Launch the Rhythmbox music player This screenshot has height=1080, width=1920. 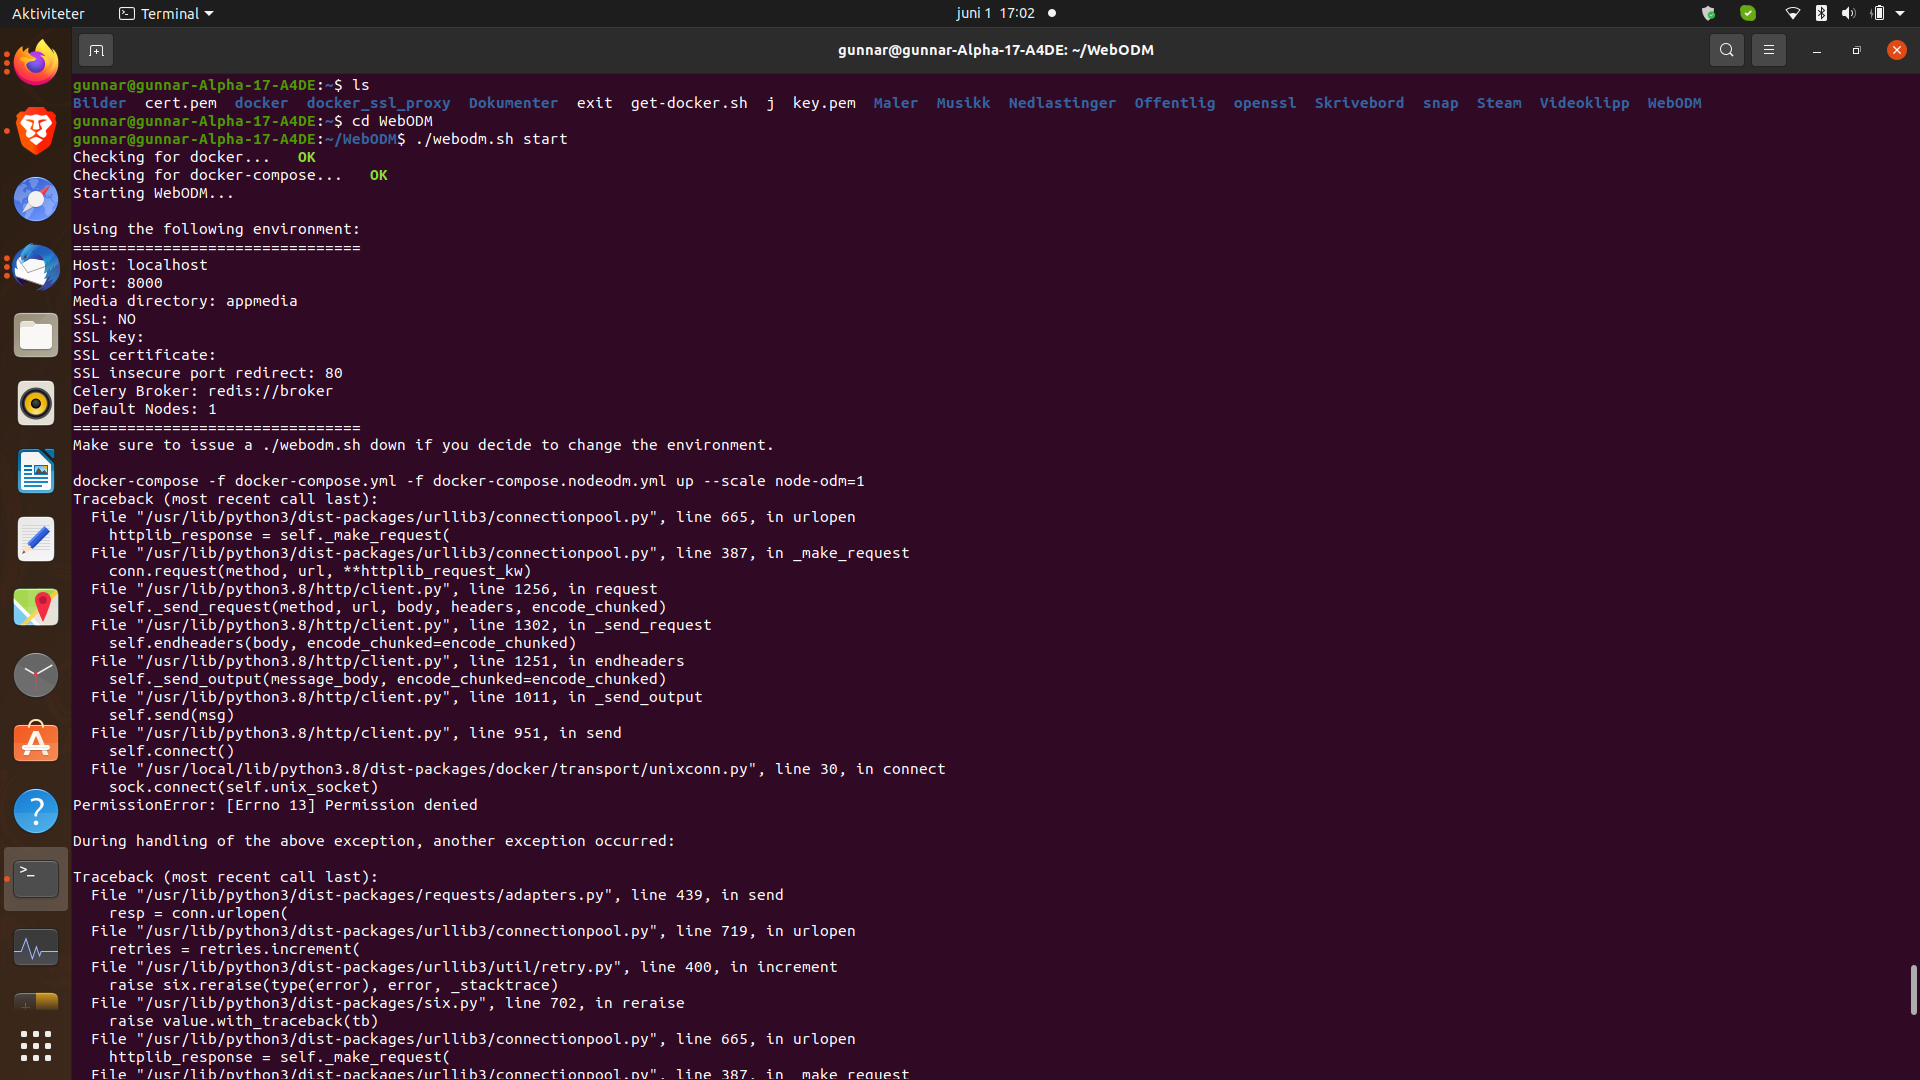35,403
